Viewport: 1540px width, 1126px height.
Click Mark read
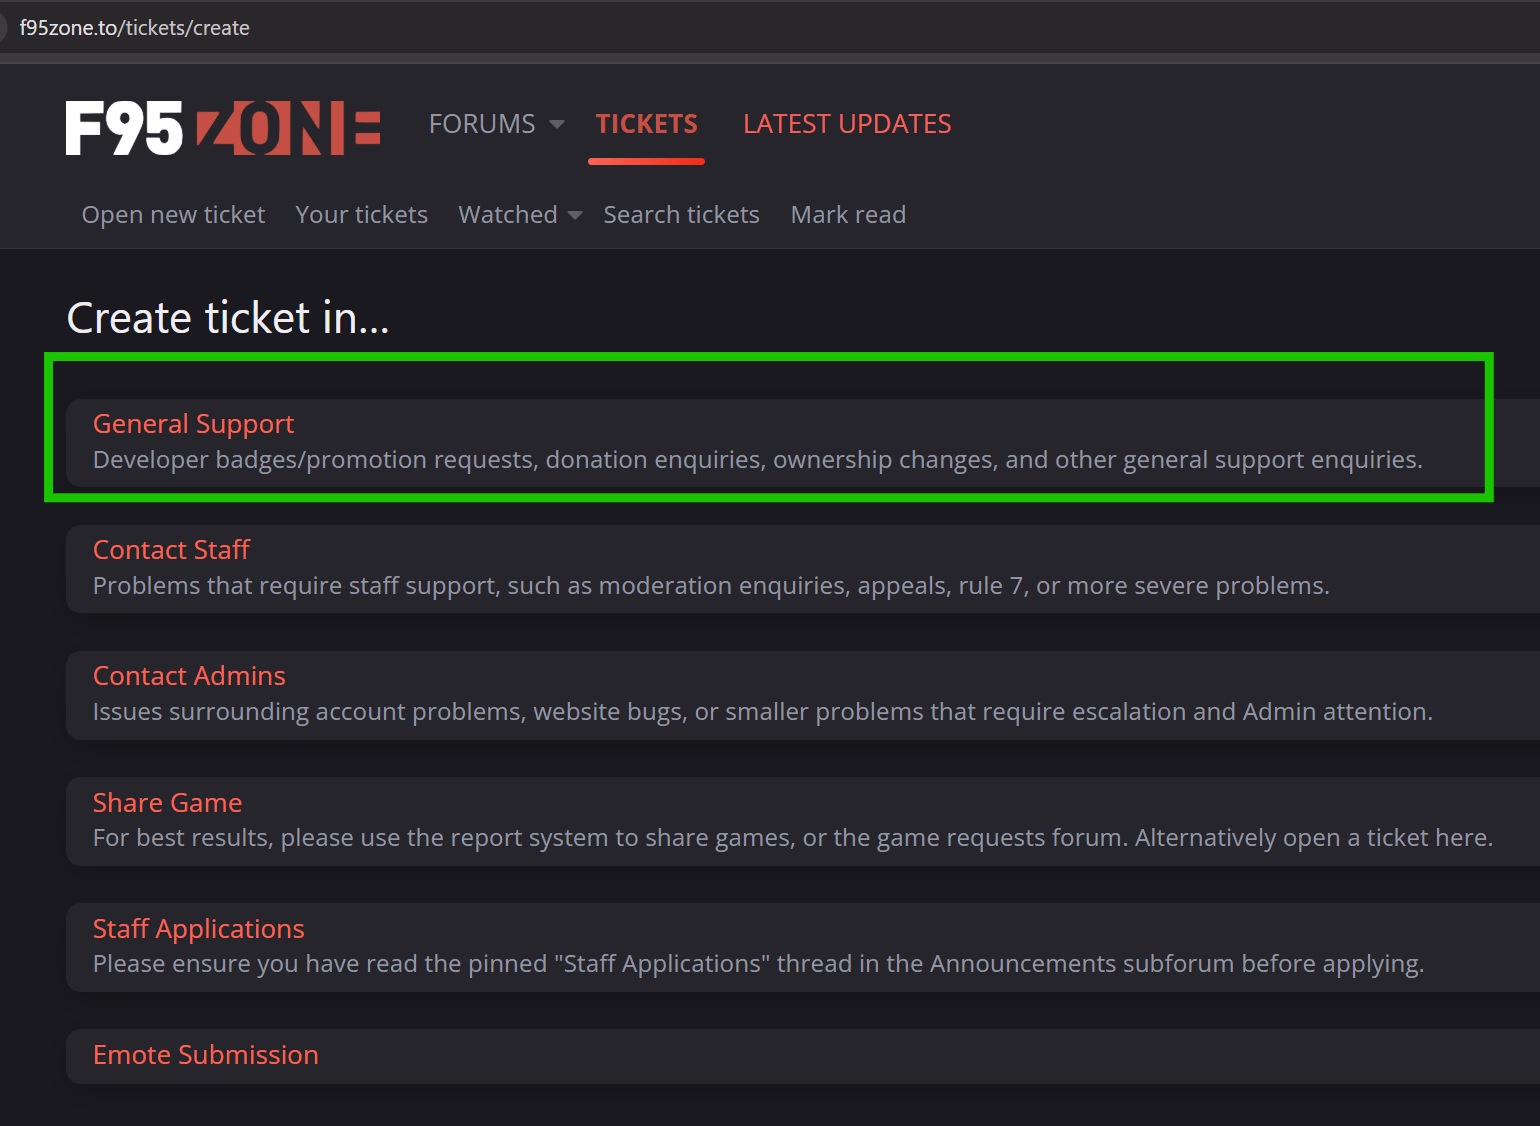click(x=848, y=215)
